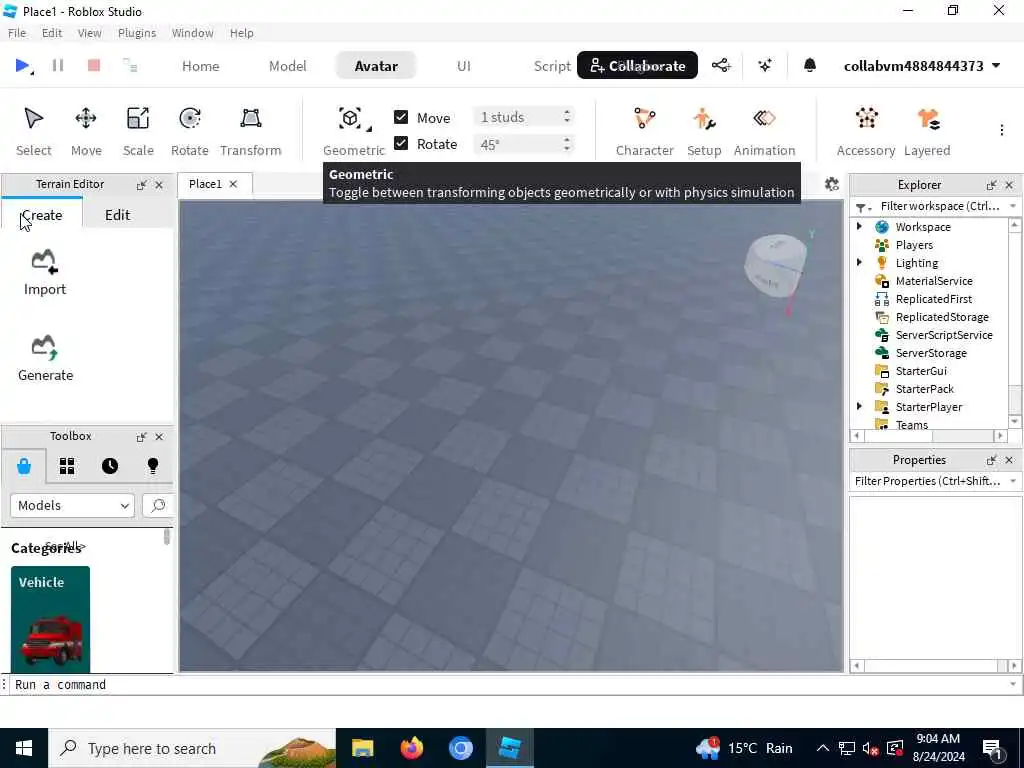Viewport: 1024px width, 768px height.
Task: Switch to the UI ribbon tab
Action: click(464, 66)
